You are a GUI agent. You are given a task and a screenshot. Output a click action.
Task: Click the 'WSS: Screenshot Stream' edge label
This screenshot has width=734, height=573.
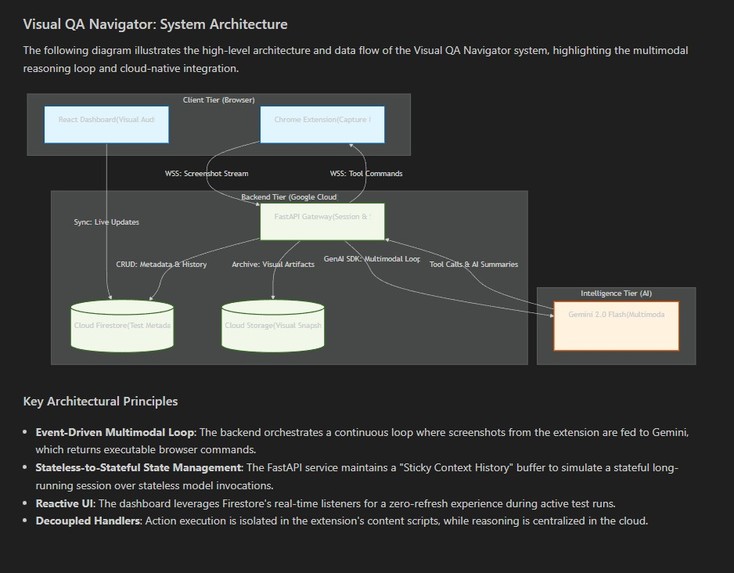tap(206, 174)
